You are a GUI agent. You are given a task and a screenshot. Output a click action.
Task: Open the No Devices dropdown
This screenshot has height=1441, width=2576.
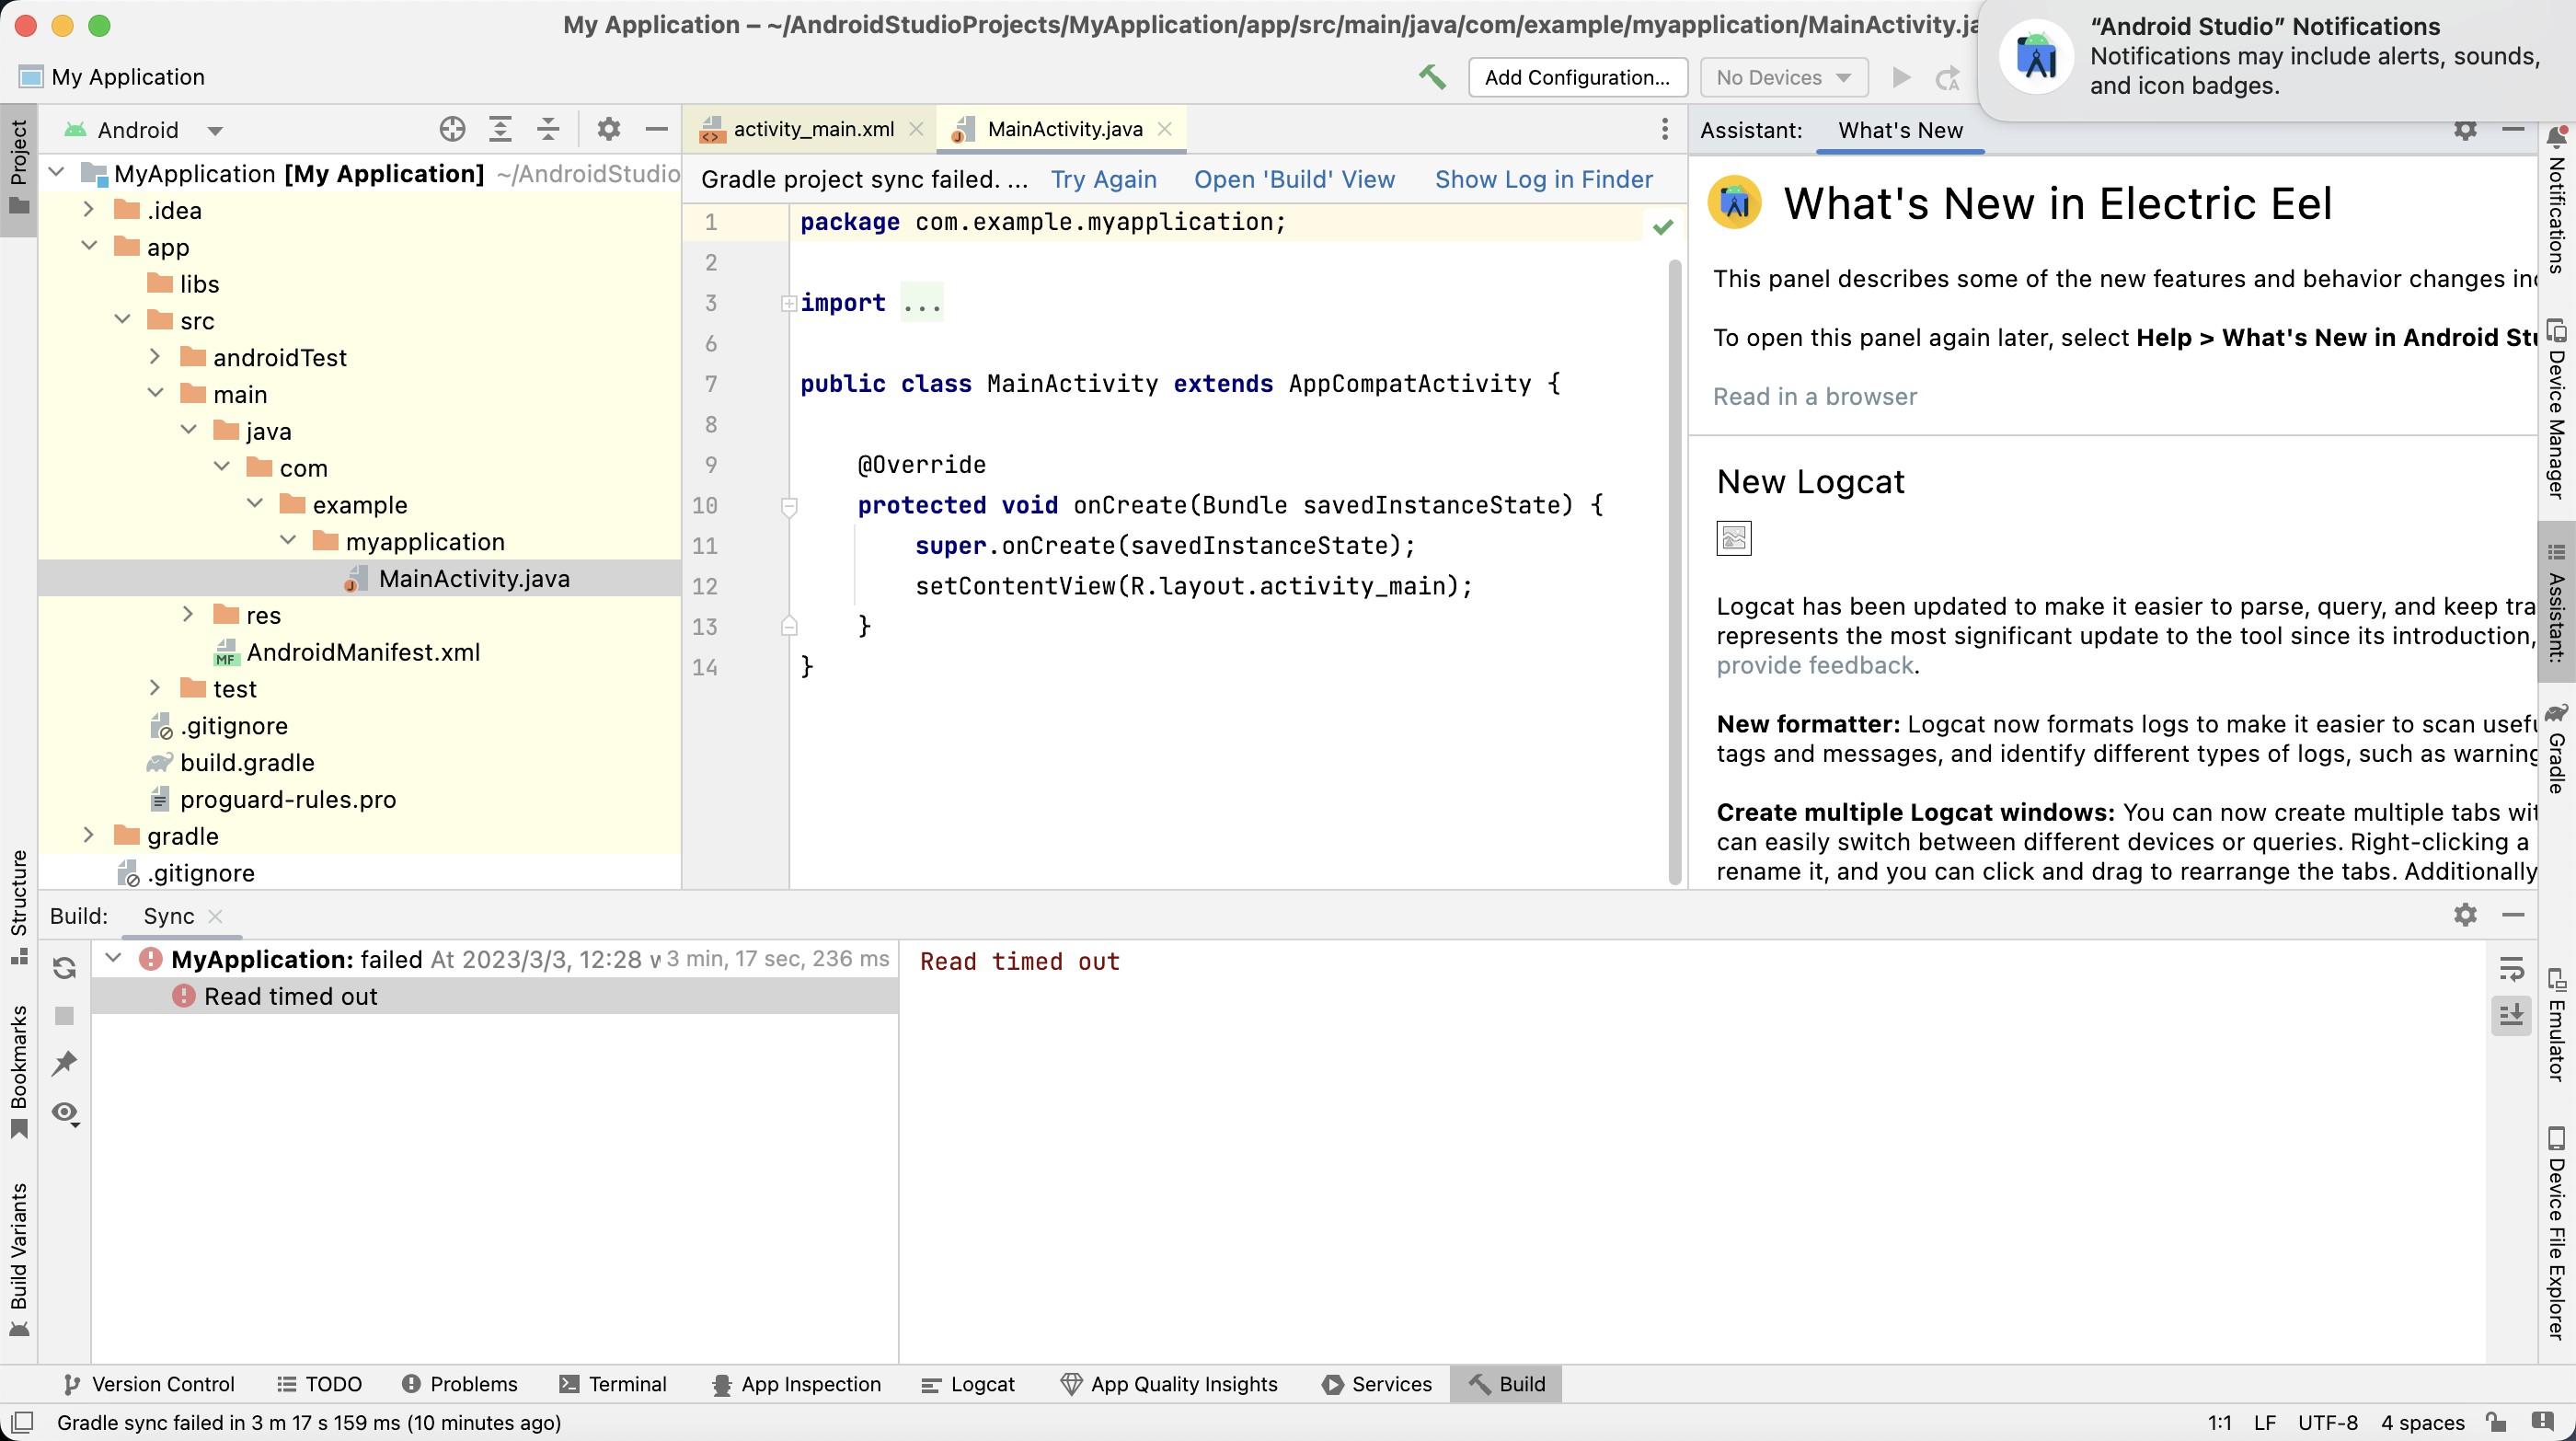tap(1783, 77)
